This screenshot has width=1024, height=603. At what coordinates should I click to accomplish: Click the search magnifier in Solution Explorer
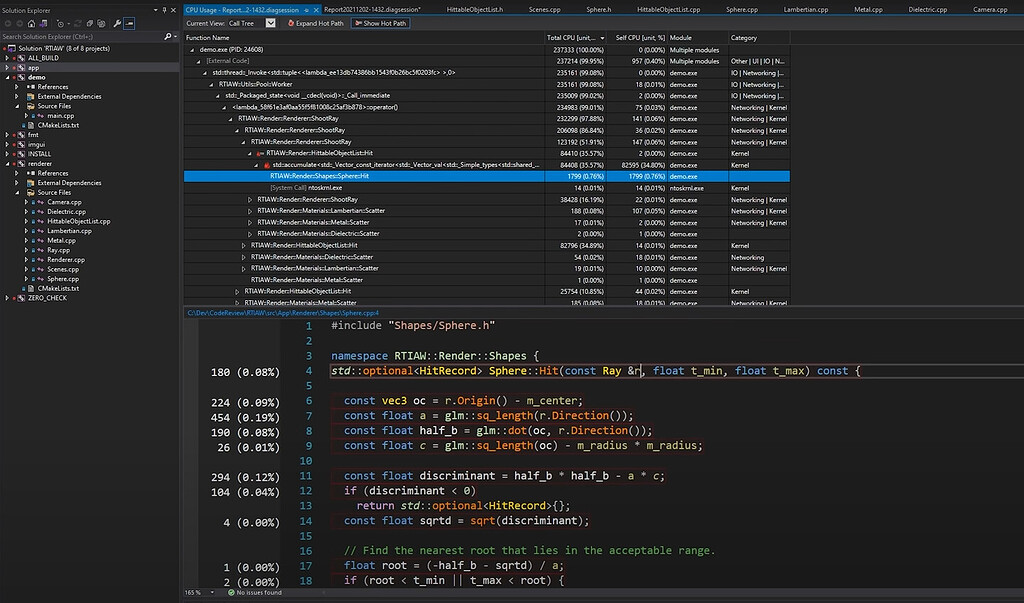pyautogui.click(x=168, y=36)
